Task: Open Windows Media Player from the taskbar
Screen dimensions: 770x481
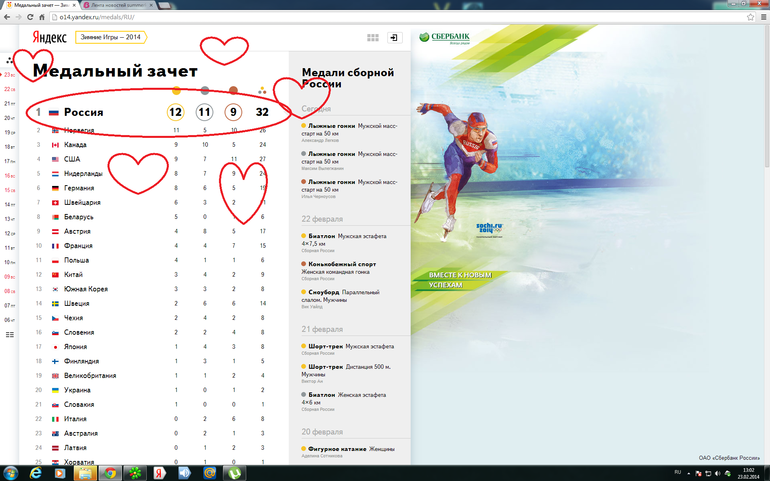Action: tap(60, 473)
